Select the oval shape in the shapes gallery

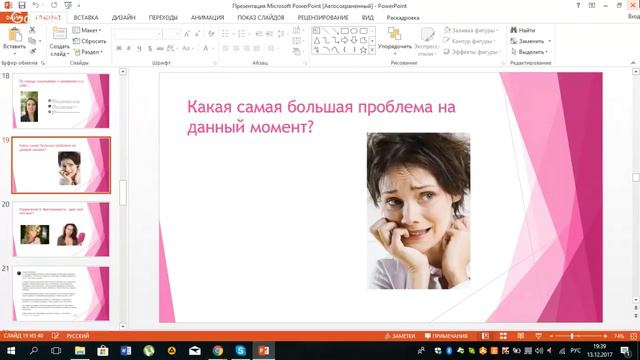pyautogui.click(x=354, y=31)
